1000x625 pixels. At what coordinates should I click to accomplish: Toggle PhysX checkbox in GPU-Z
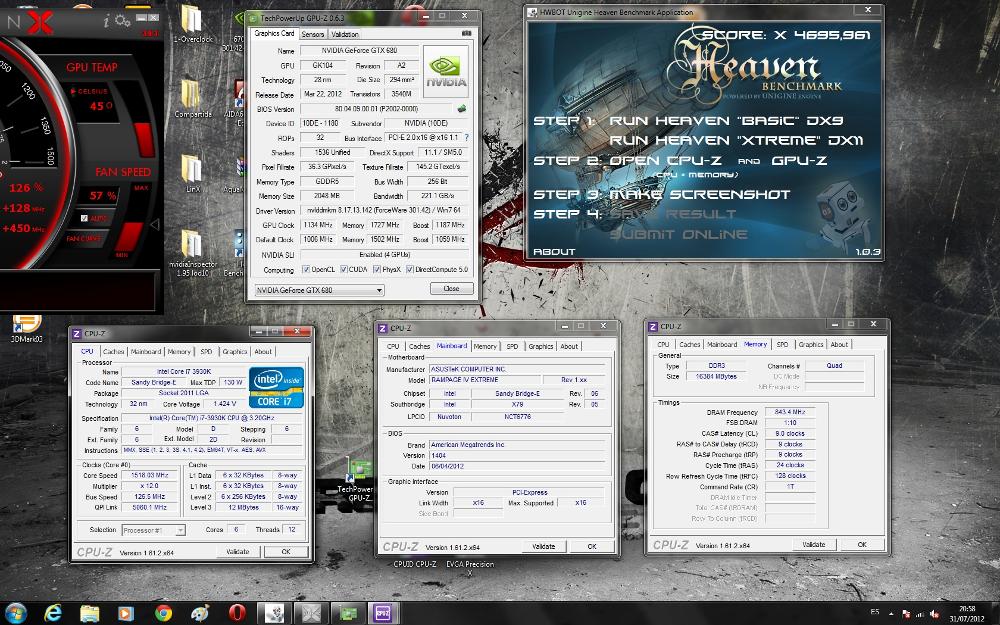coord(377,269)
